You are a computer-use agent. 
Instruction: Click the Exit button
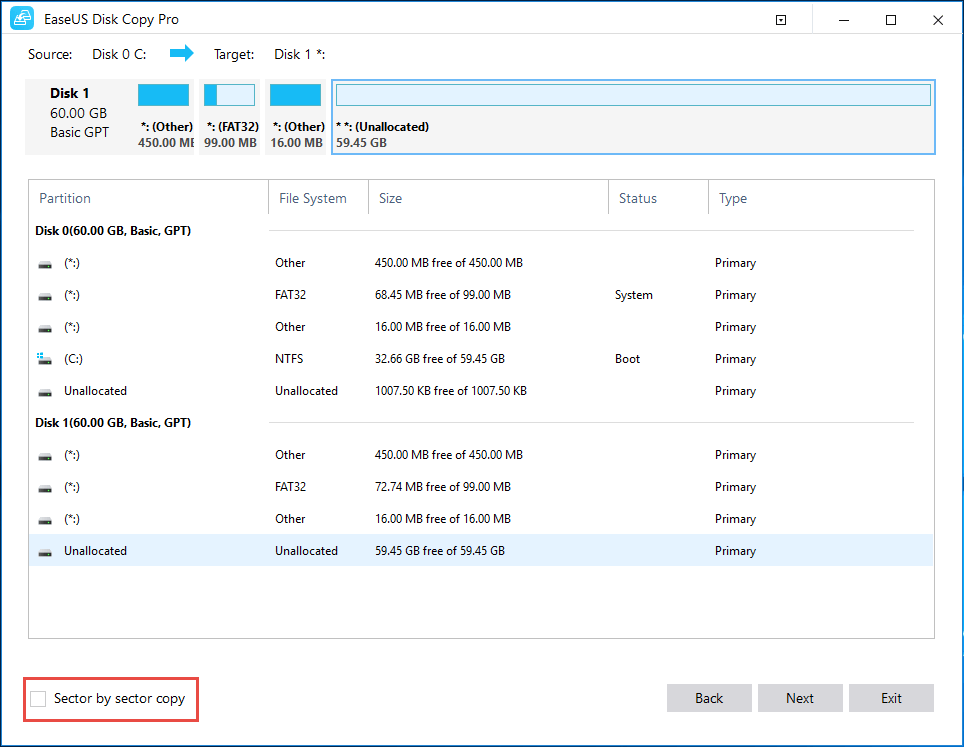click(891, 698)
